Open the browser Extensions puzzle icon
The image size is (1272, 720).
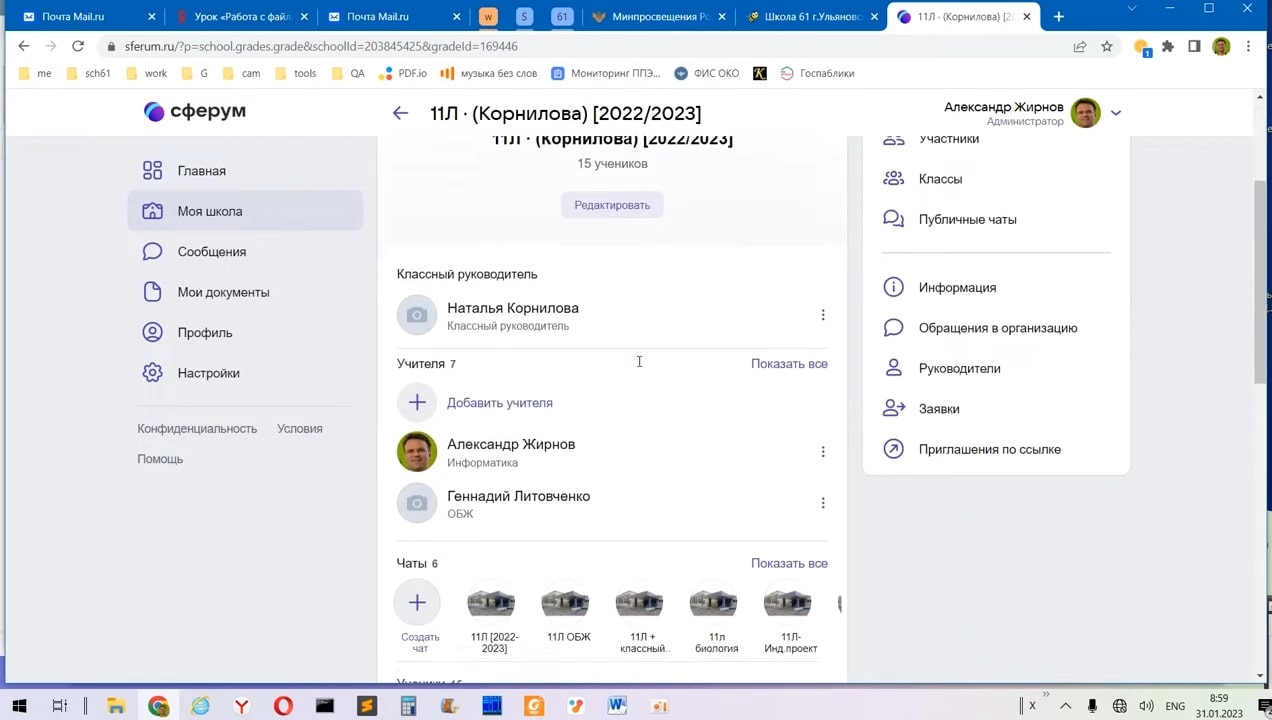pyautogui.click(x=1167, y=46)
